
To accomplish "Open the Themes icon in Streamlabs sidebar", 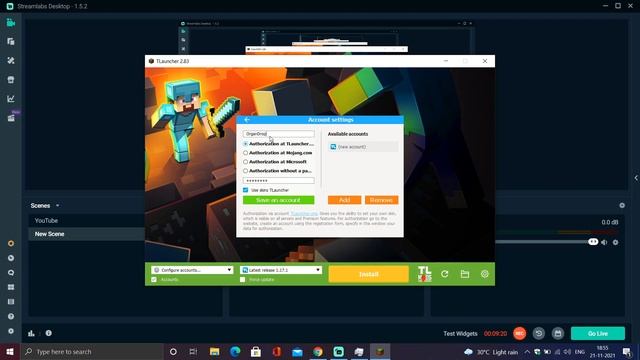I will 11,60.
